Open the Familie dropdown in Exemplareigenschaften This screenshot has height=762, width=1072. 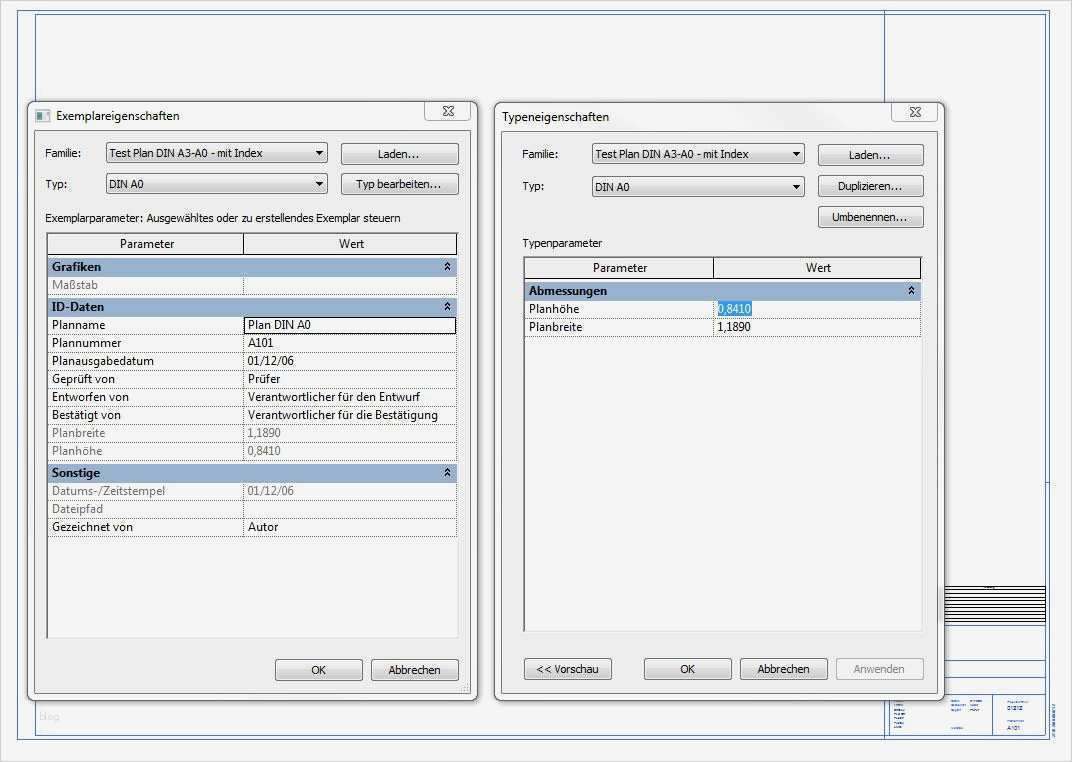(x=321, y=153)
